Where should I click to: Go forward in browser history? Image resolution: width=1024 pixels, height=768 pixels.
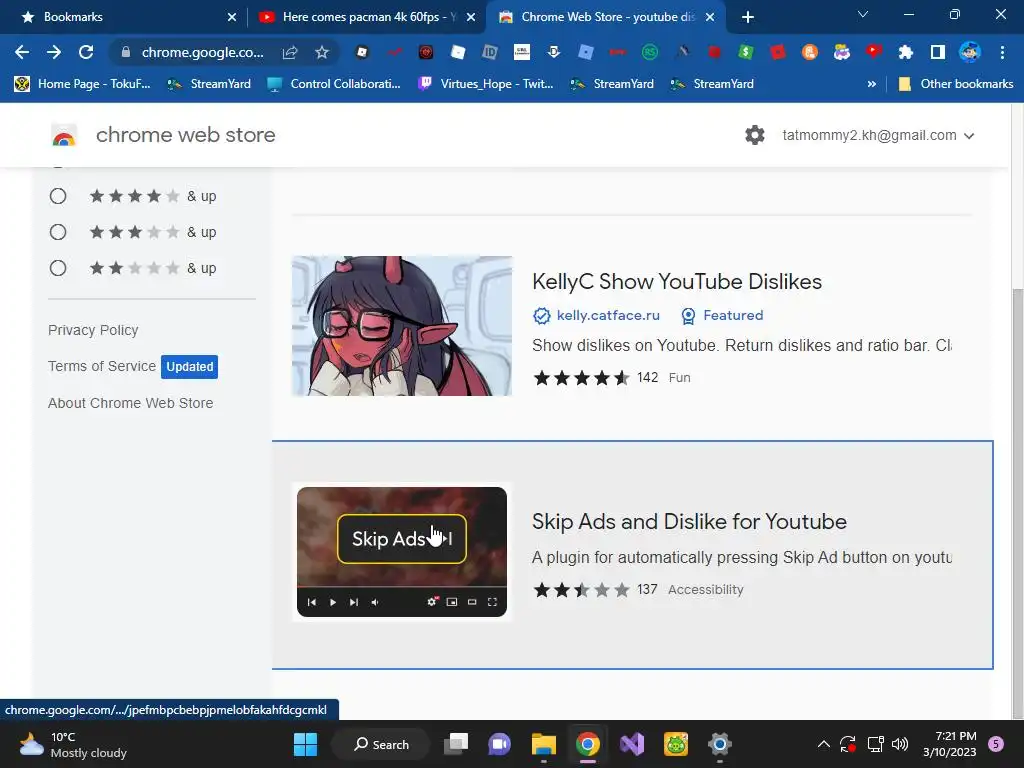(54, 52)
